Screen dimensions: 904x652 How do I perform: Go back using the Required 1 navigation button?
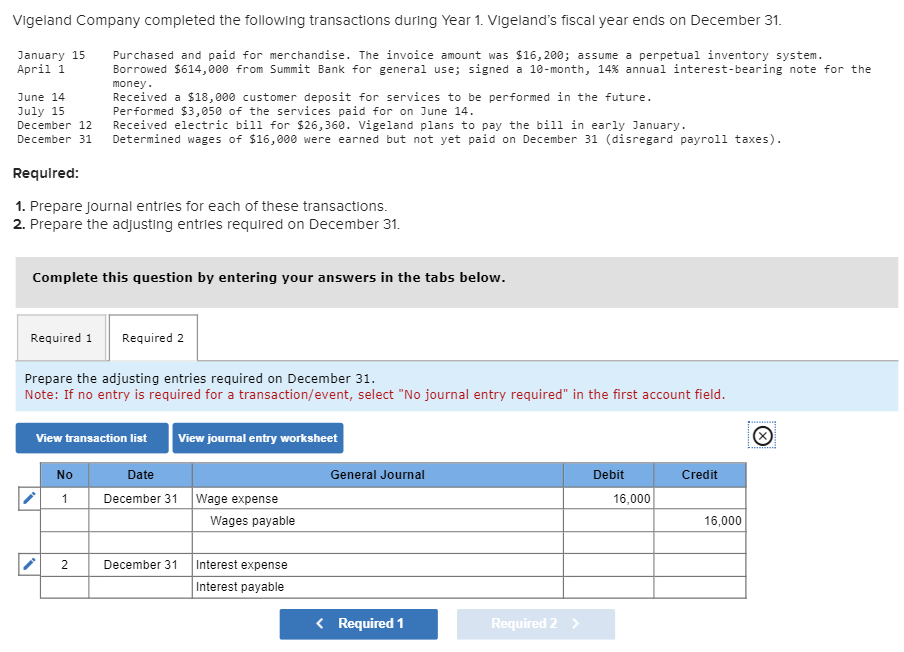pyautogui.click(x=359, y=624)
